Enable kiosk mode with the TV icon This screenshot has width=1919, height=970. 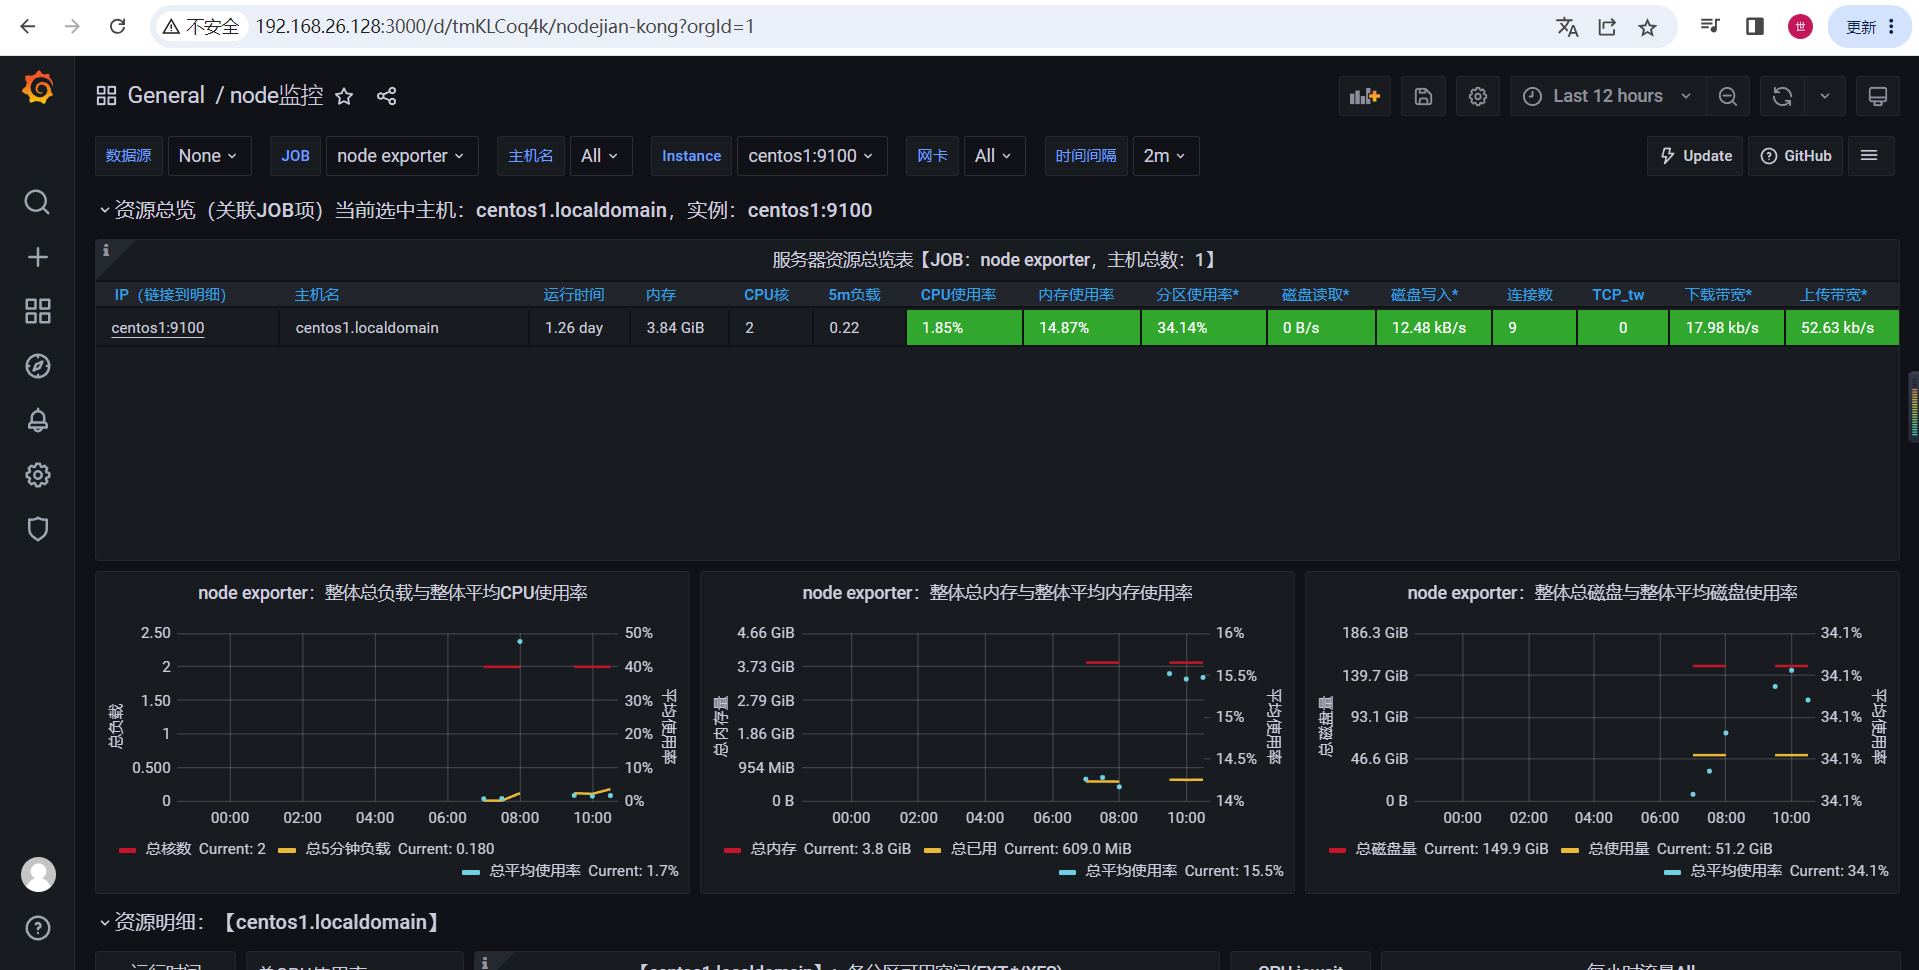click(1877, 96)
